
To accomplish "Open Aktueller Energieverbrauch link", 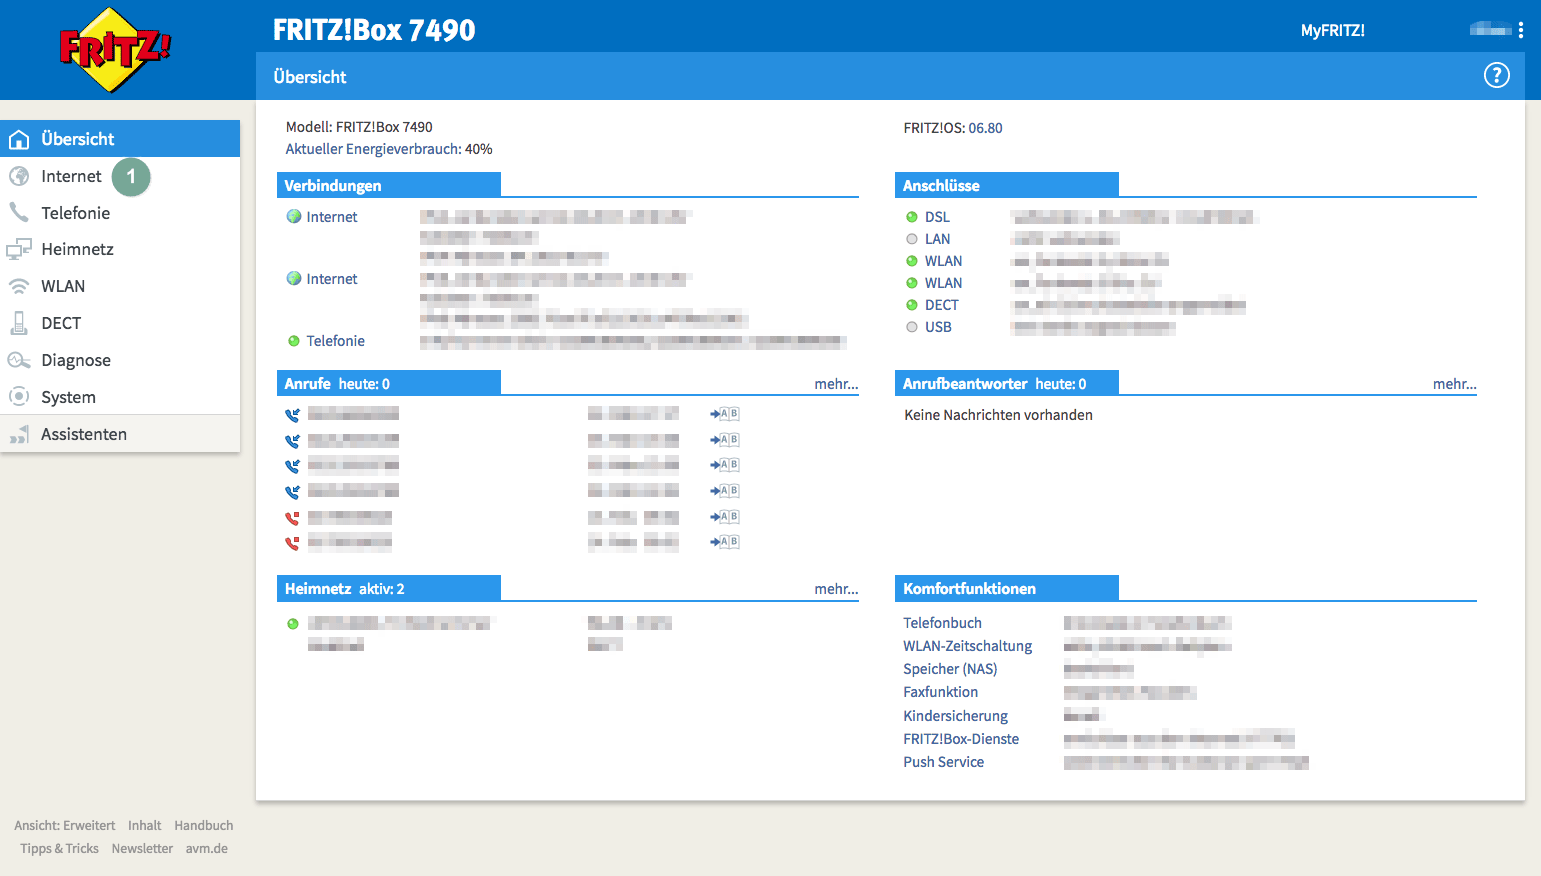I will point(373,149).
